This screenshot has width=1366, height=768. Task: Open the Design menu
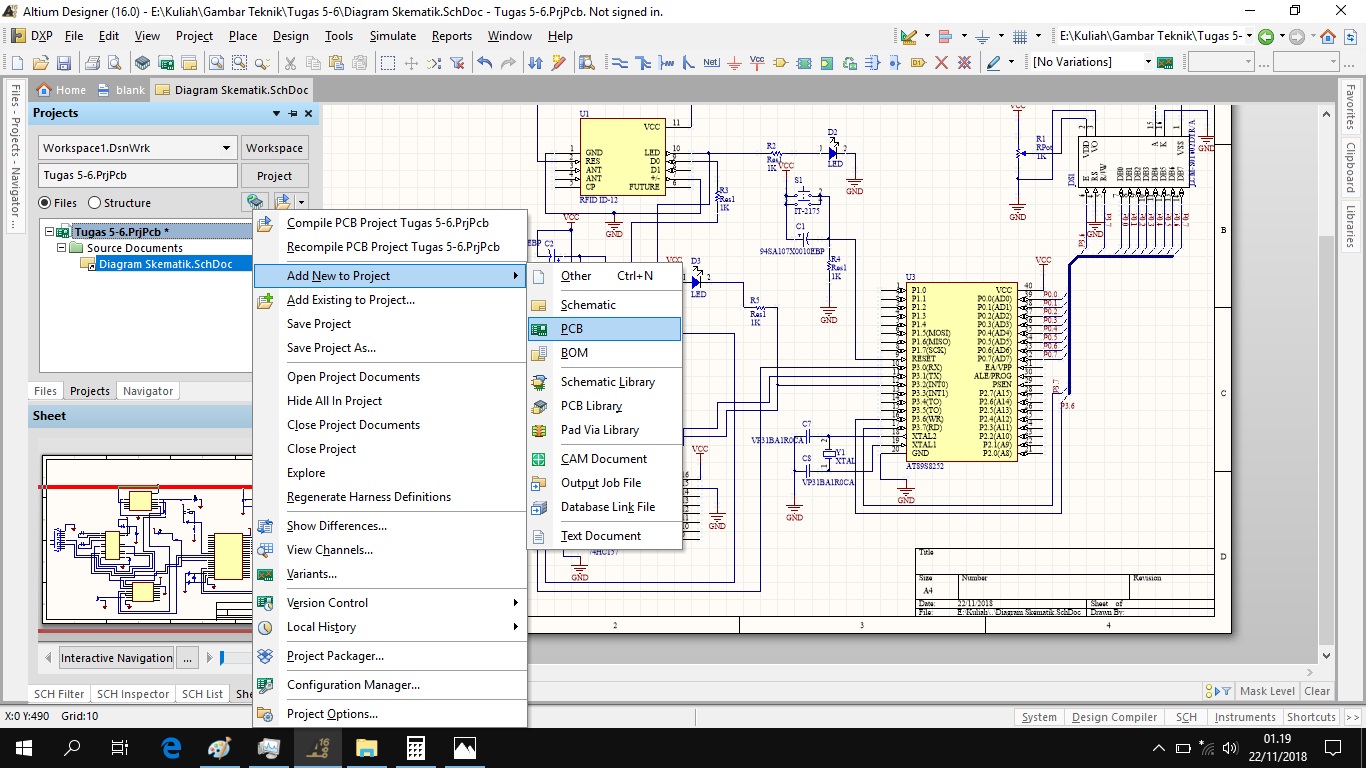click(x=291, y=36)
